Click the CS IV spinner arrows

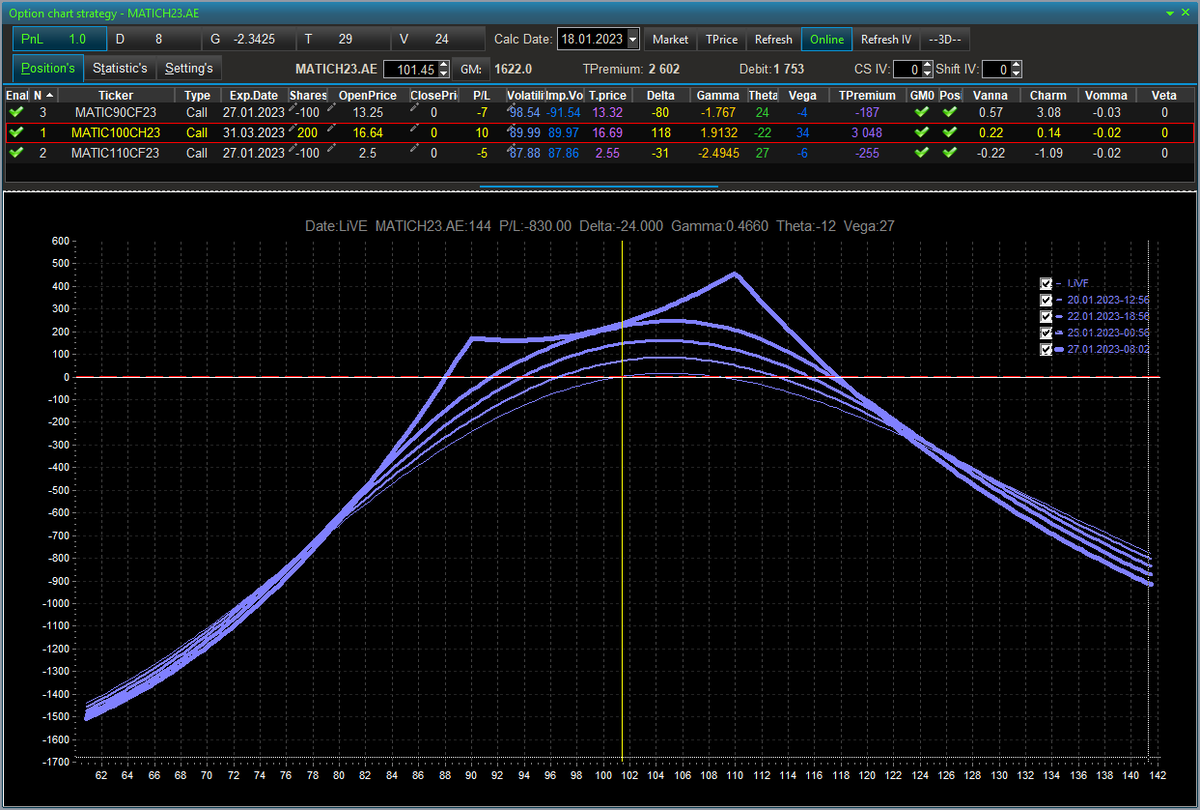pos(927,69)
